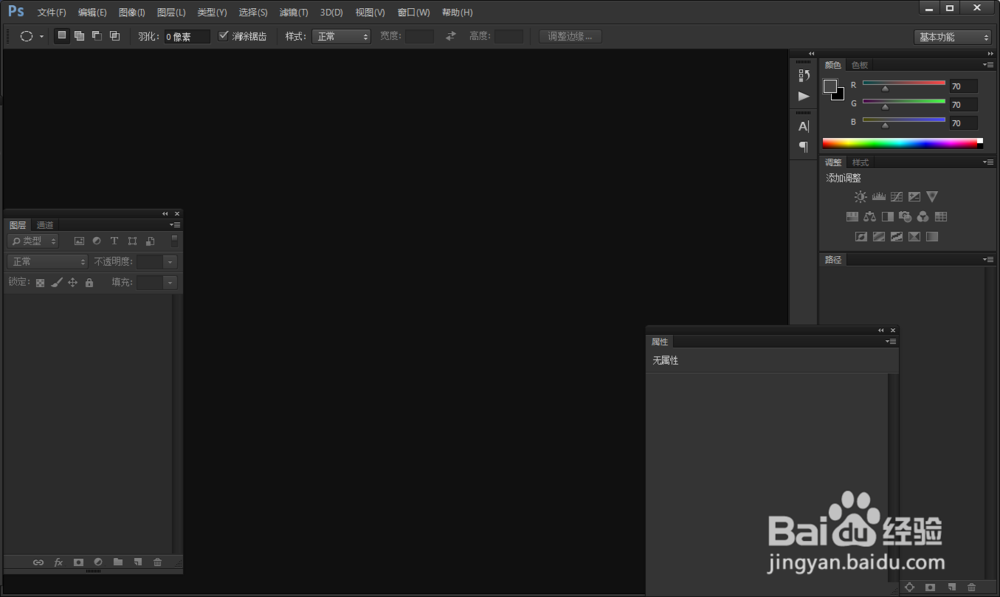Open the Color panel flyout menu
1000x597 pixels.
point(988,65)
